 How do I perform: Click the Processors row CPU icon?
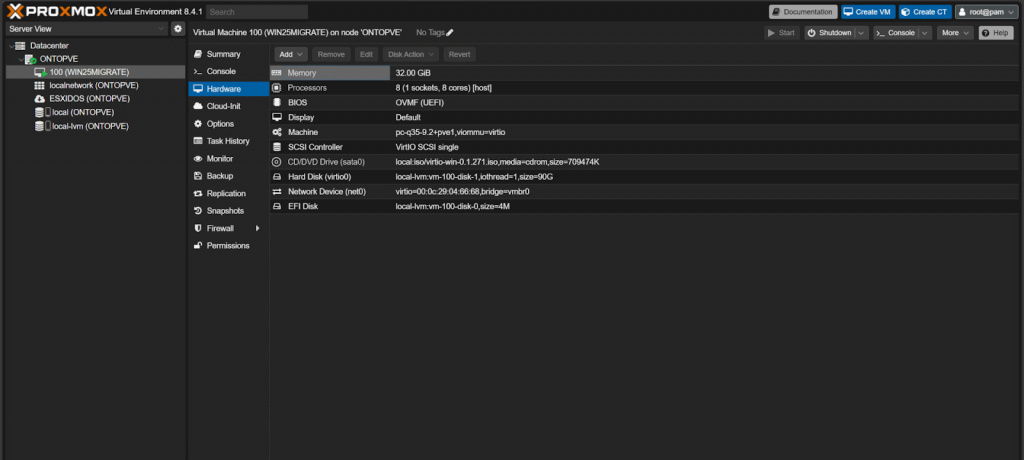[276, 88]
